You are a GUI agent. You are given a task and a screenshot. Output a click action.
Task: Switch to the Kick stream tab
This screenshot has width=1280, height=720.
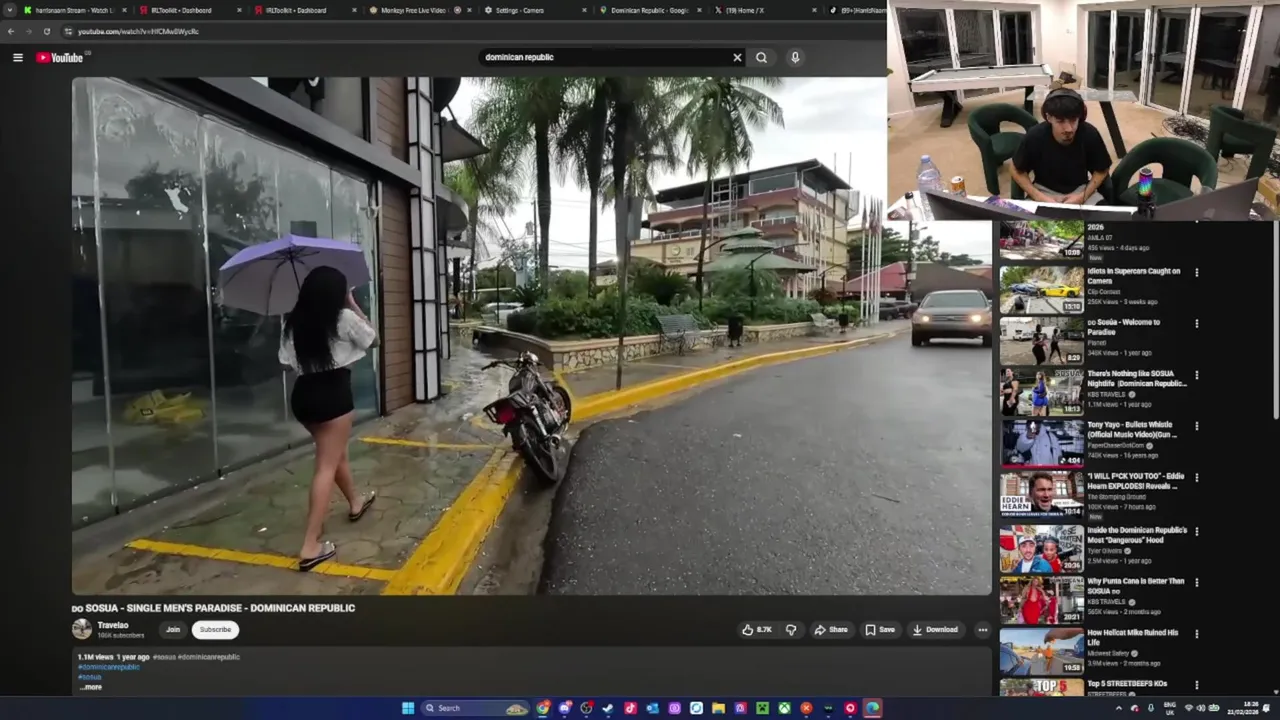point(73,10)
